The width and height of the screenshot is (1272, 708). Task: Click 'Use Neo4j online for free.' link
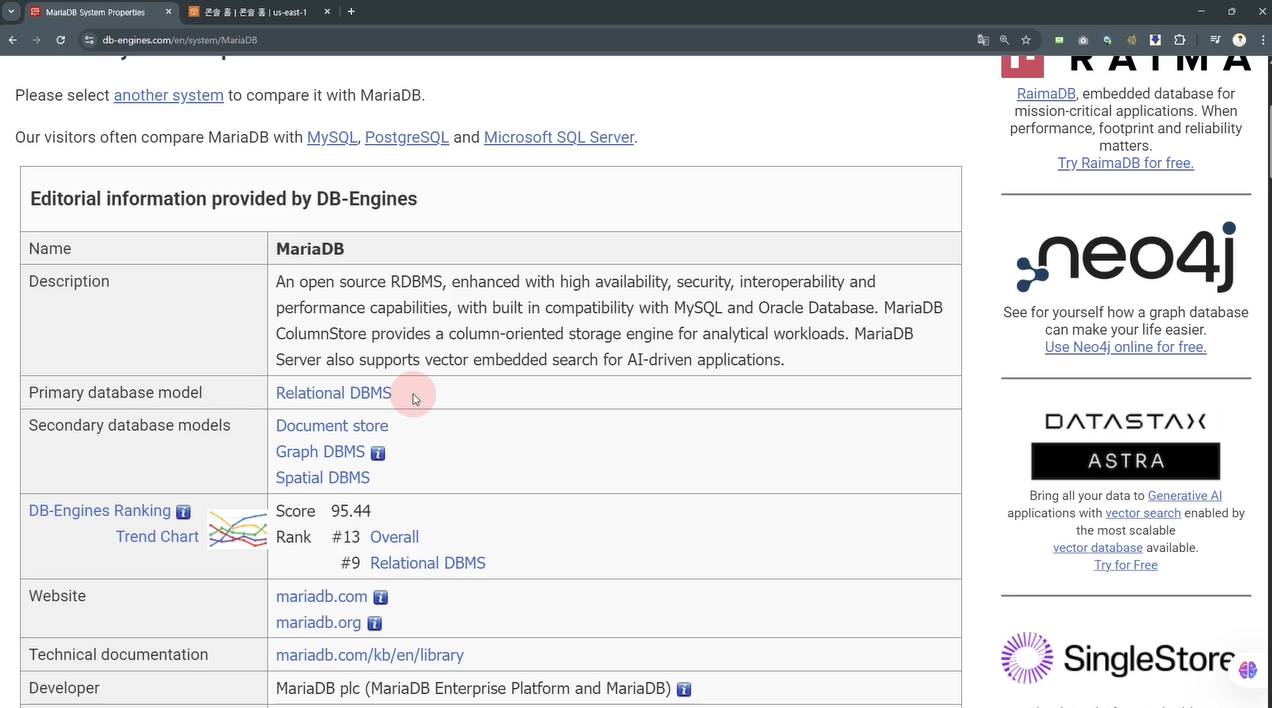click(x=1126, y=347)
